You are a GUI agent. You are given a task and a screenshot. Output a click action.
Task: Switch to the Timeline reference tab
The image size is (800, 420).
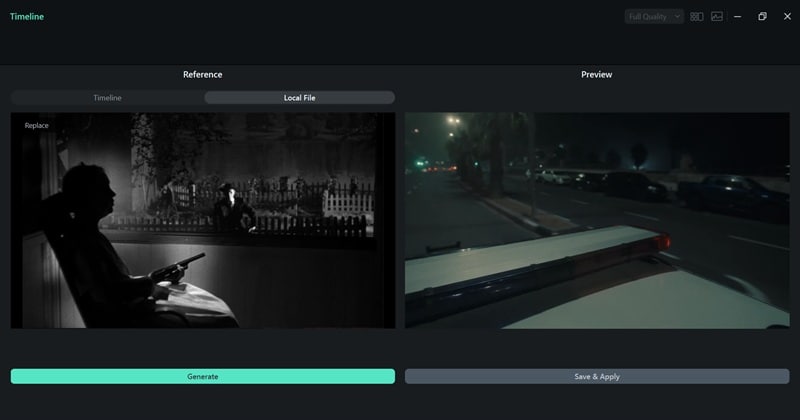point(107,97)
